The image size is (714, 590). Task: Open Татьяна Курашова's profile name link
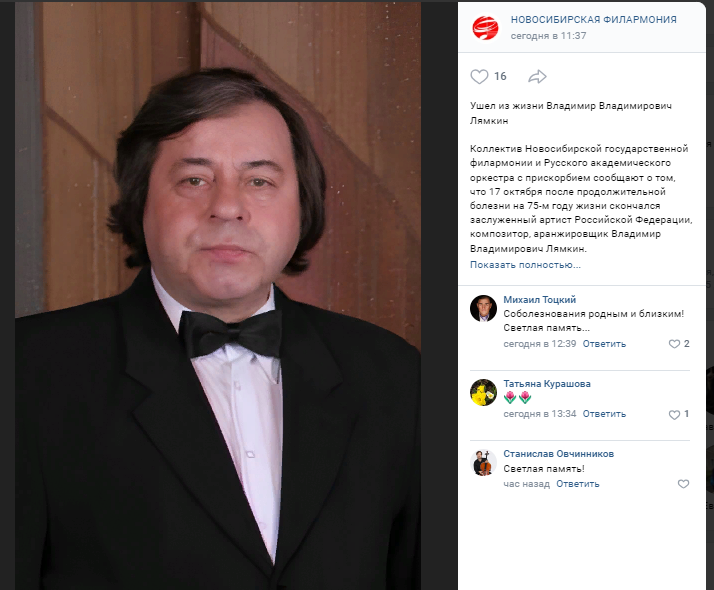(547, 383)
